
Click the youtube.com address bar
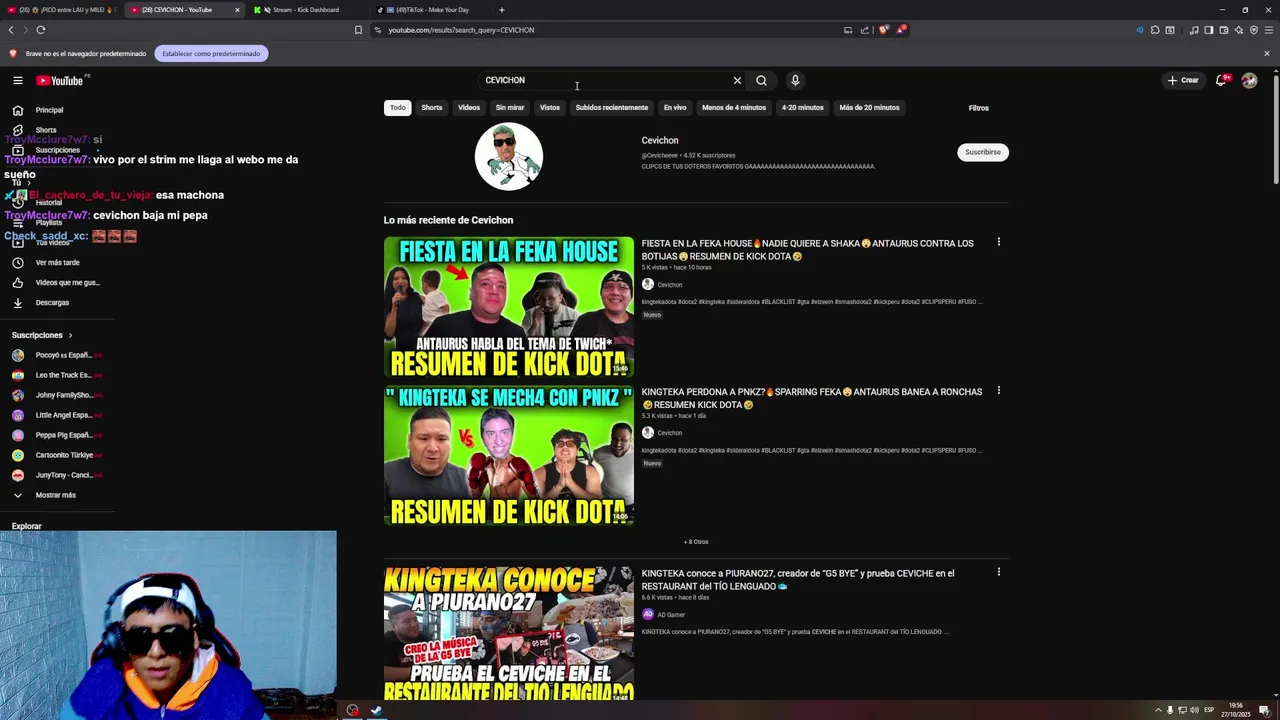(x=610, y=30)
